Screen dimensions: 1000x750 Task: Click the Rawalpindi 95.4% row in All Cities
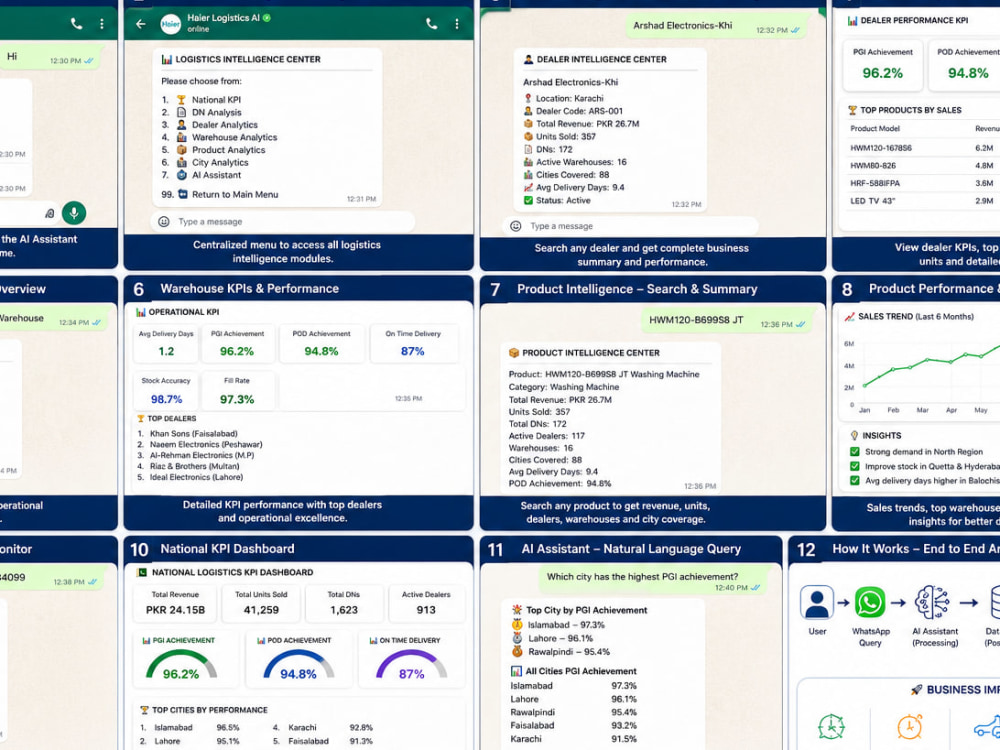573,712
